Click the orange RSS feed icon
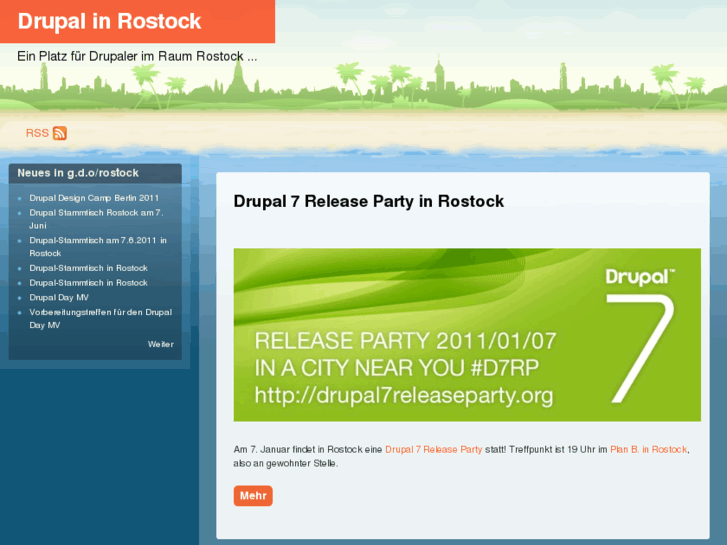 pos(60,133)
